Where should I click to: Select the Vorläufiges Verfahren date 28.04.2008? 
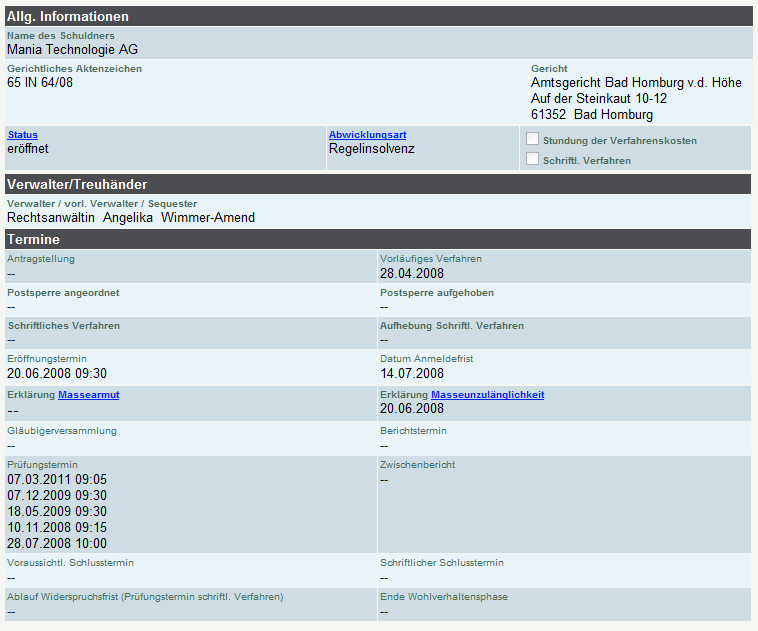pyautogui.click(x=412, y=274)
